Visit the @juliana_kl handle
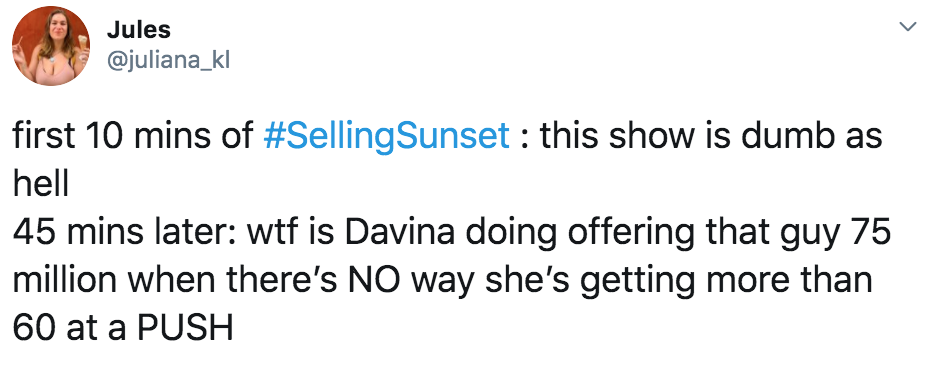This screenshot has width=938, height=370. pyautogui.click(x=168, y=60)
